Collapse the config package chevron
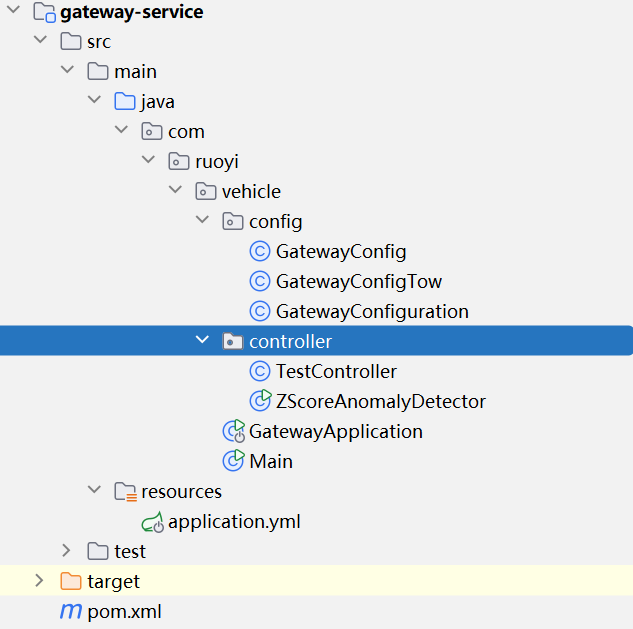633x629 pixels. [203, 221]
